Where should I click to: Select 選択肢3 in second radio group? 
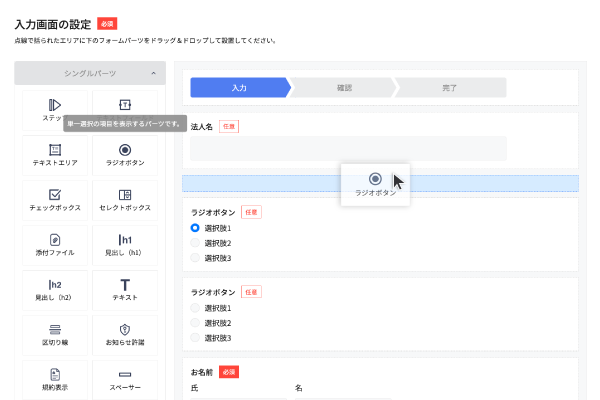(x=195, y=338)
